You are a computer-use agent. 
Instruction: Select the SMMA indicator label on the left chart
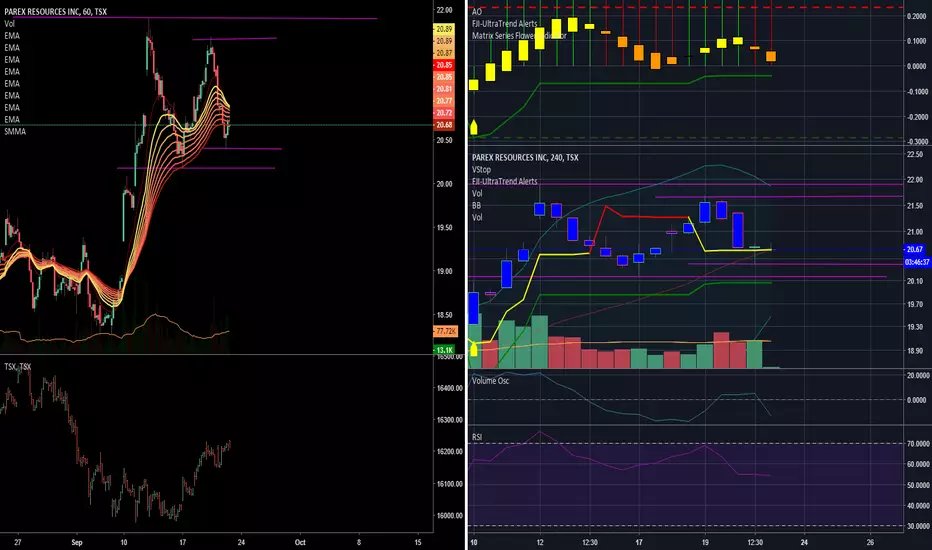15,131
